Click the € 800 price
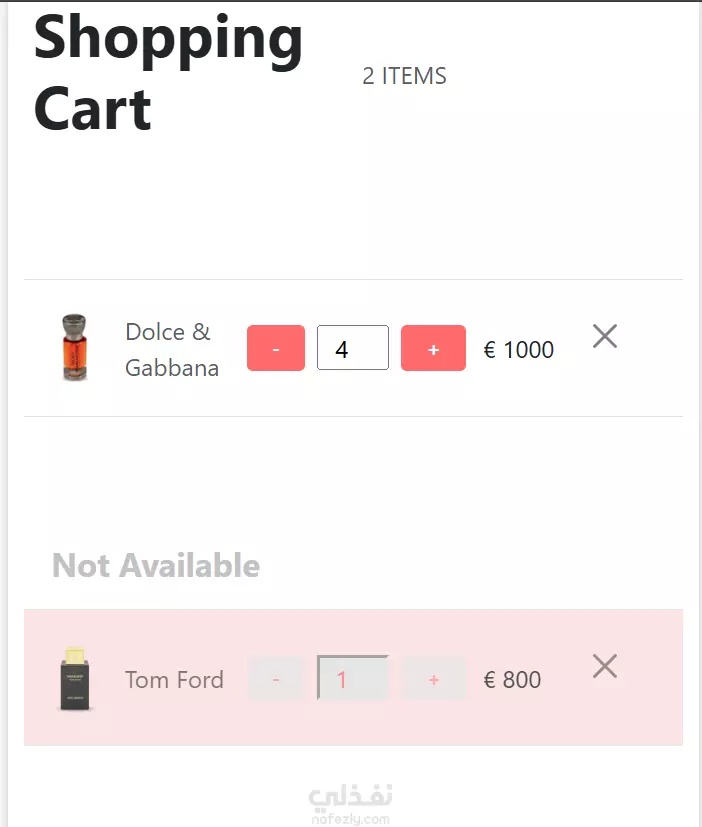 (512, 680)
